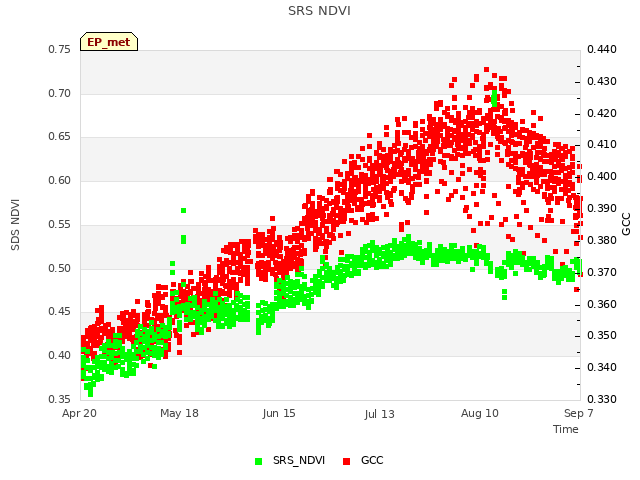Click the 0.65 left axis value
Image resolution: width=640 pixels, height=480 pixels.
tap(59, 136)
